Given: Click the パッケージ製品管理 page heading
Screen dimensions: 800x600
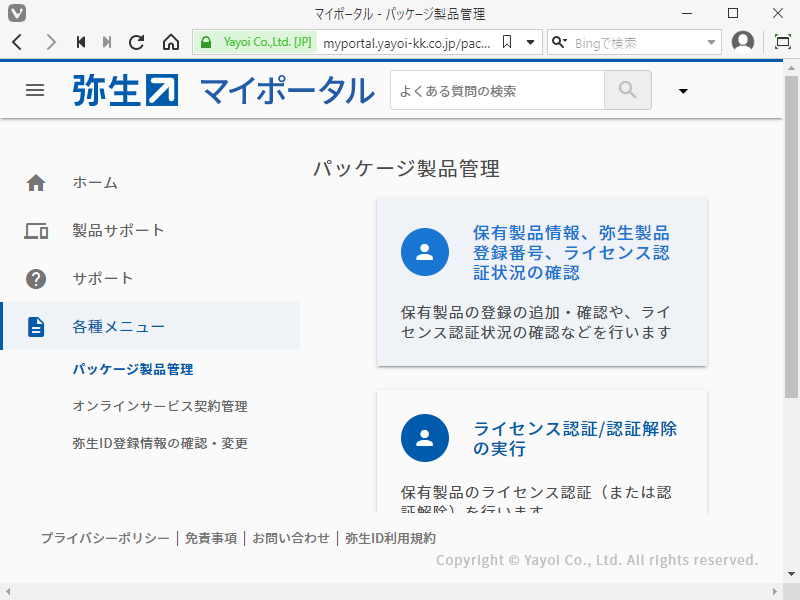Looking at the screenshot, I should click(406, 168).
